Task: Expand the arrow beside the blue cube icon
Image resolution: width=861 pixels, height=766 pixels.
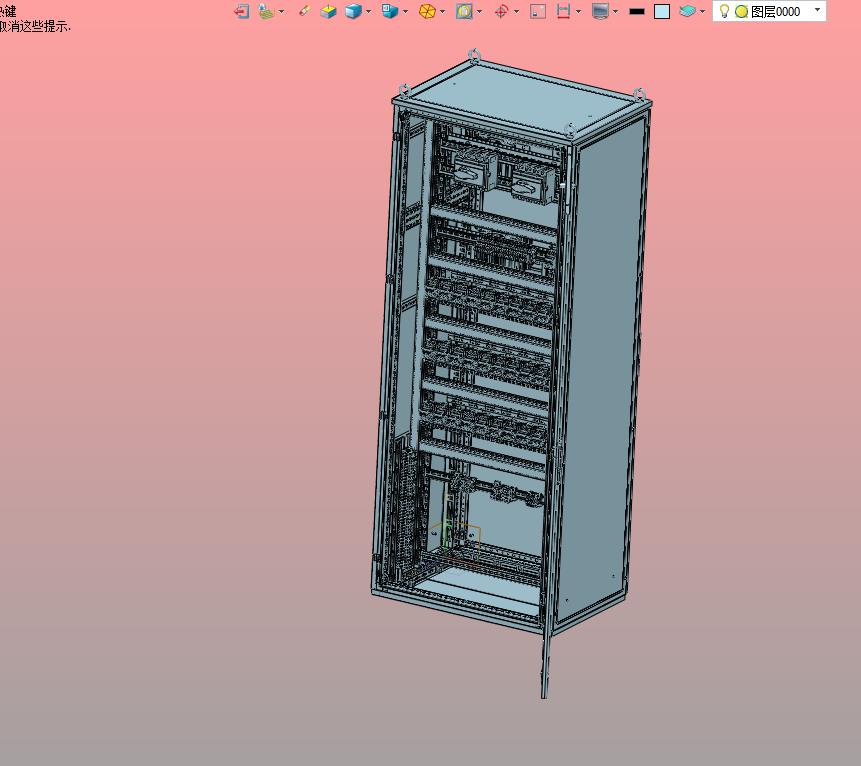Action: (369, 12)
